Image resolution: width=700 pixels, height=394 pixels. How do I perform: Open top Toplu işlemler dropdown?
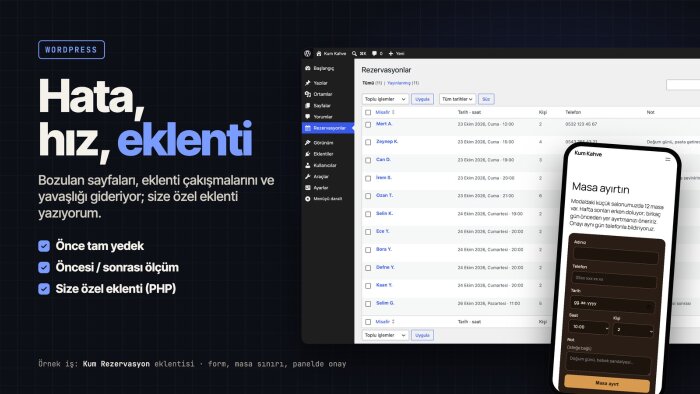[x=385, y=99]
